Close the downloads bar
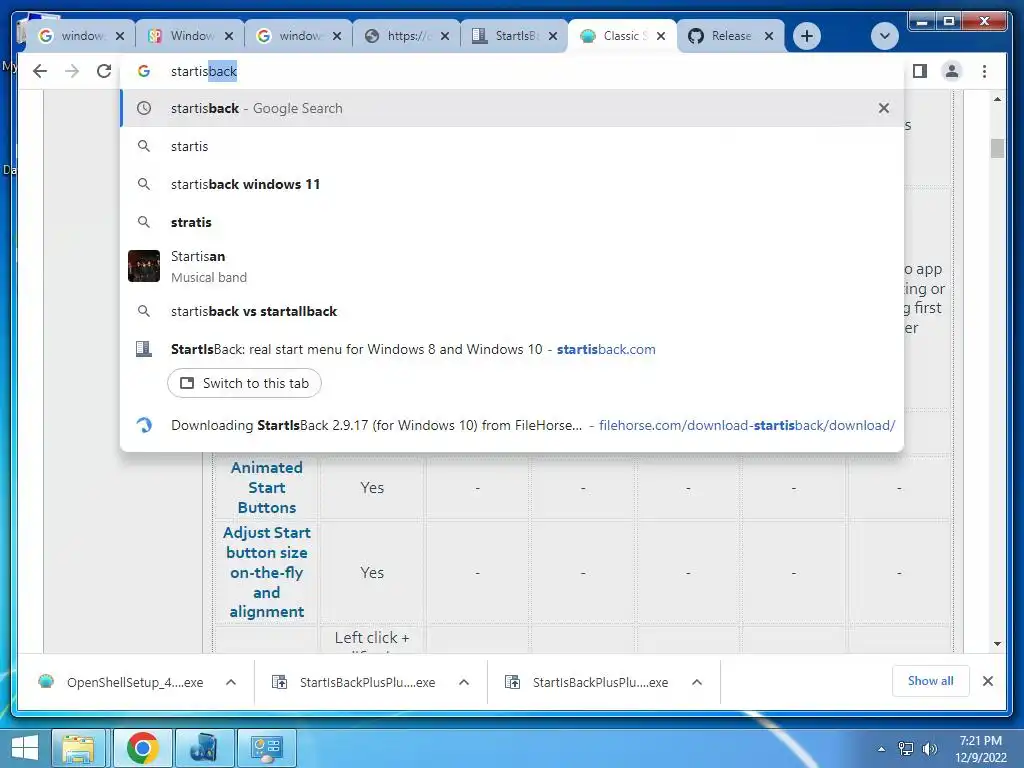 tap(988, 681)
